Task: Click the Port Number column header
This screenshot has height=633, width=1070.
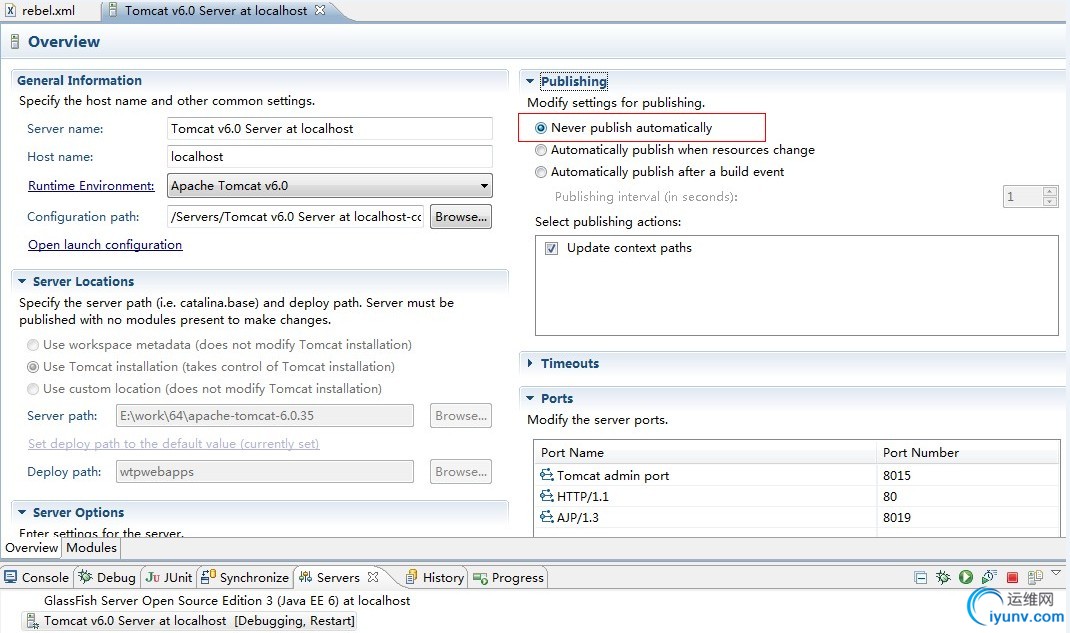Action: click(x=968, y=452)
